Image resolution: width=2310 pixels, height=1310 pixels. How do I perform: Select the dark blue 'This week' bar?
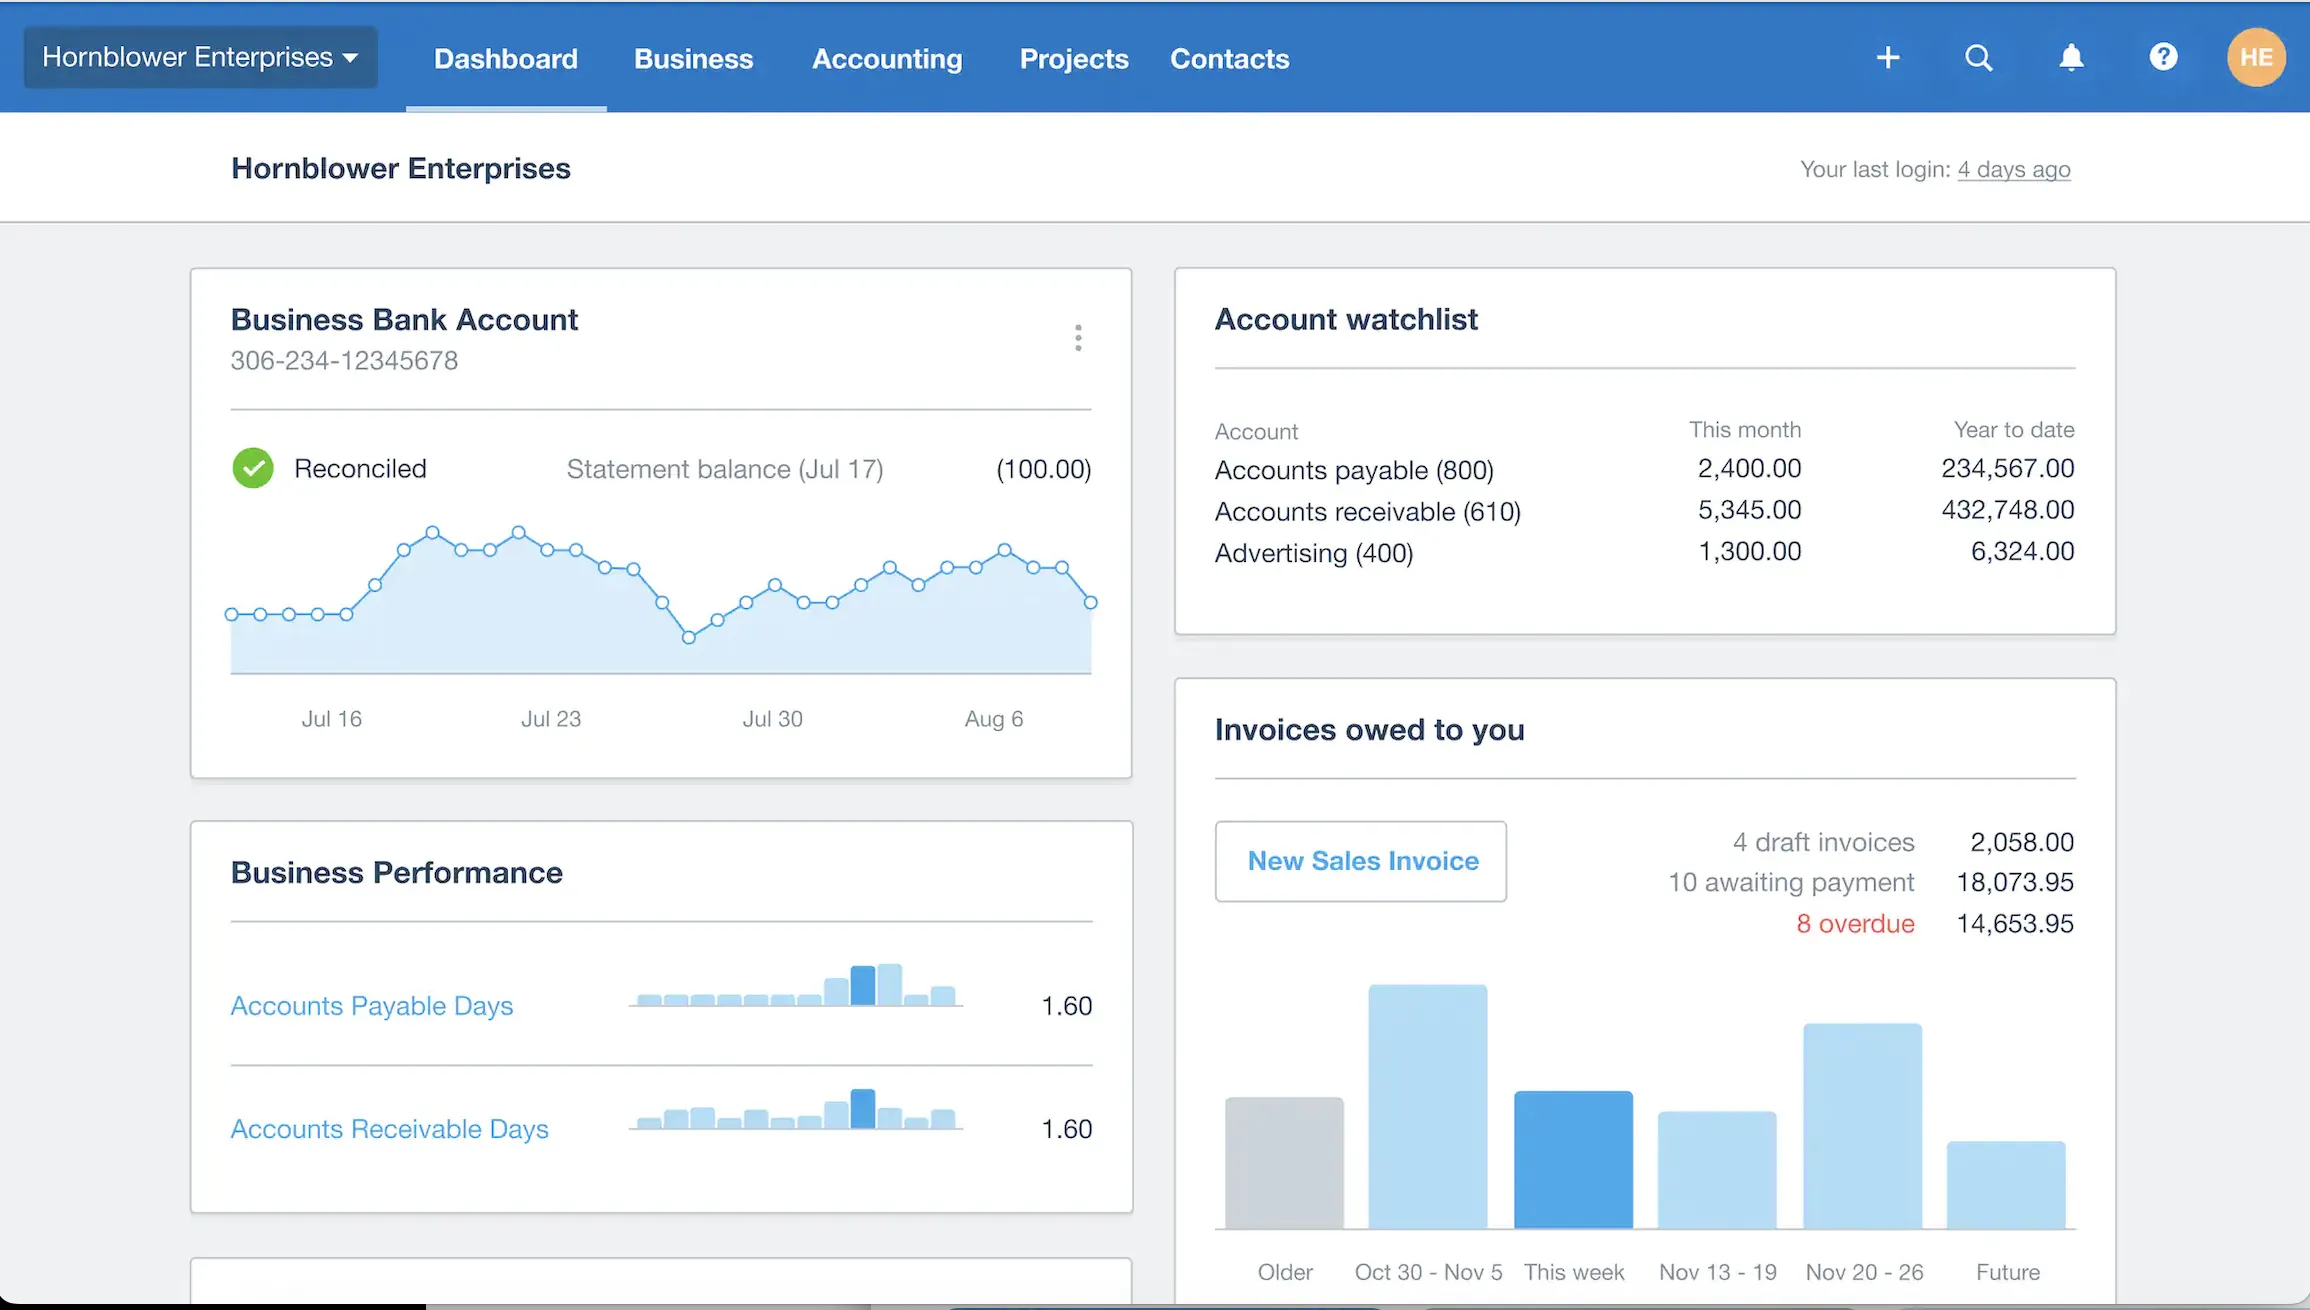[x=1573, y=1160]
